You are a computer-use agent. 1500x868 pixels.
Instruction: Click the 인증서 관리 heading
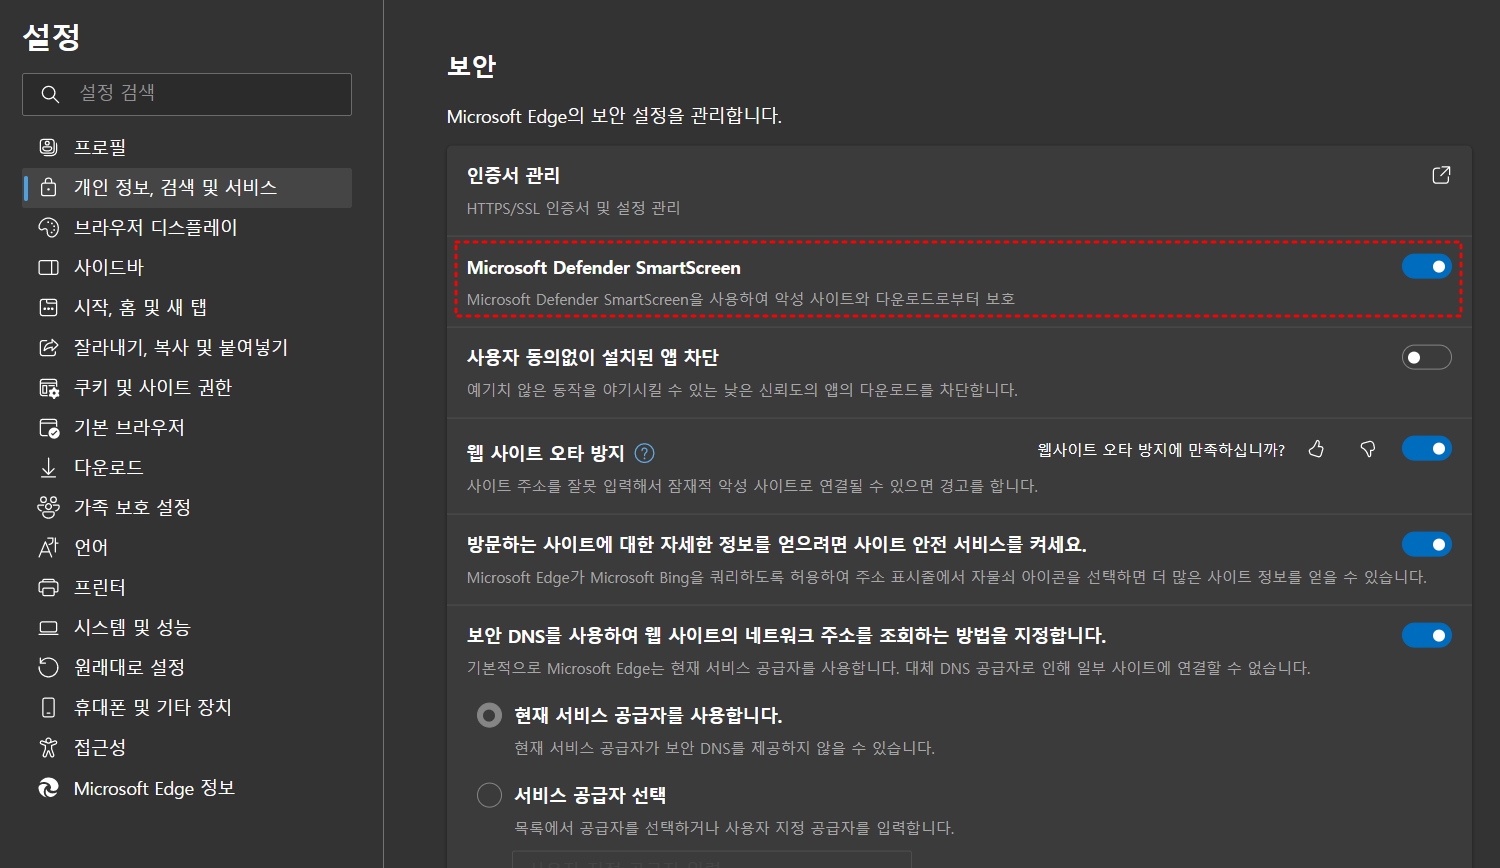tap(513, 175)
